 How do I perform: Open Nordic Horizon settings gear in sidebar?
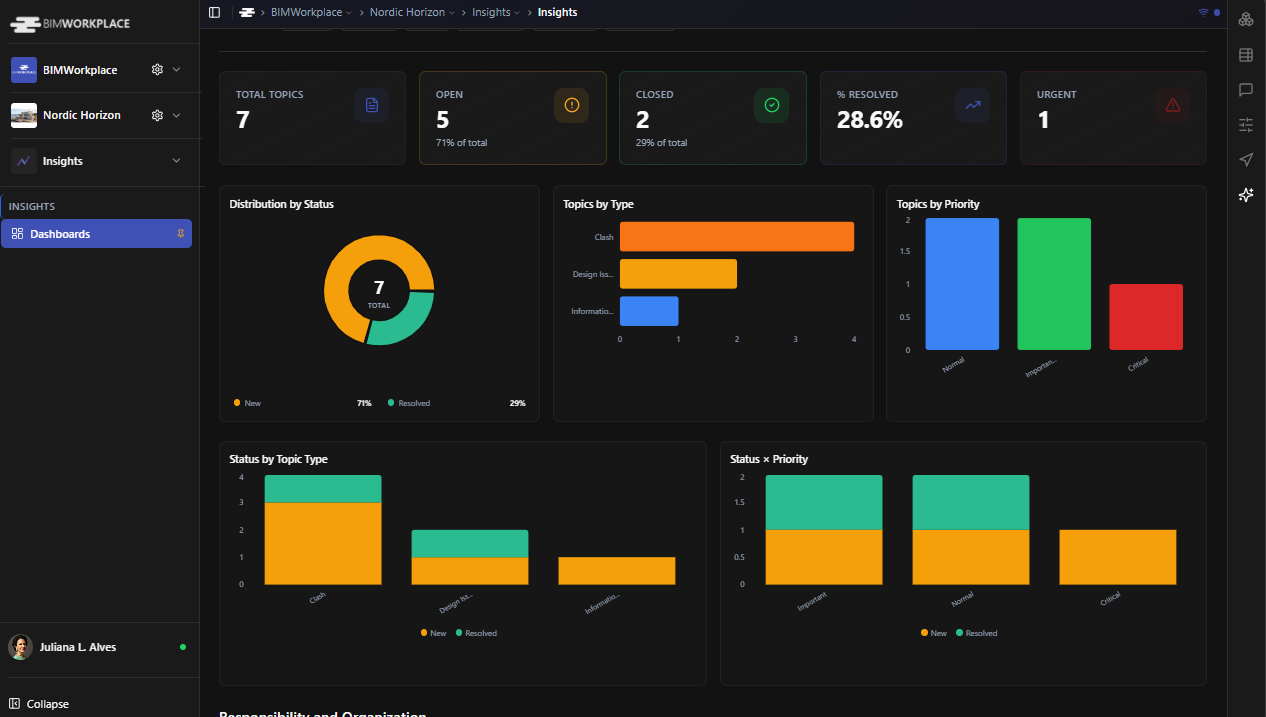pyautogui.click(x=157, y=115)
